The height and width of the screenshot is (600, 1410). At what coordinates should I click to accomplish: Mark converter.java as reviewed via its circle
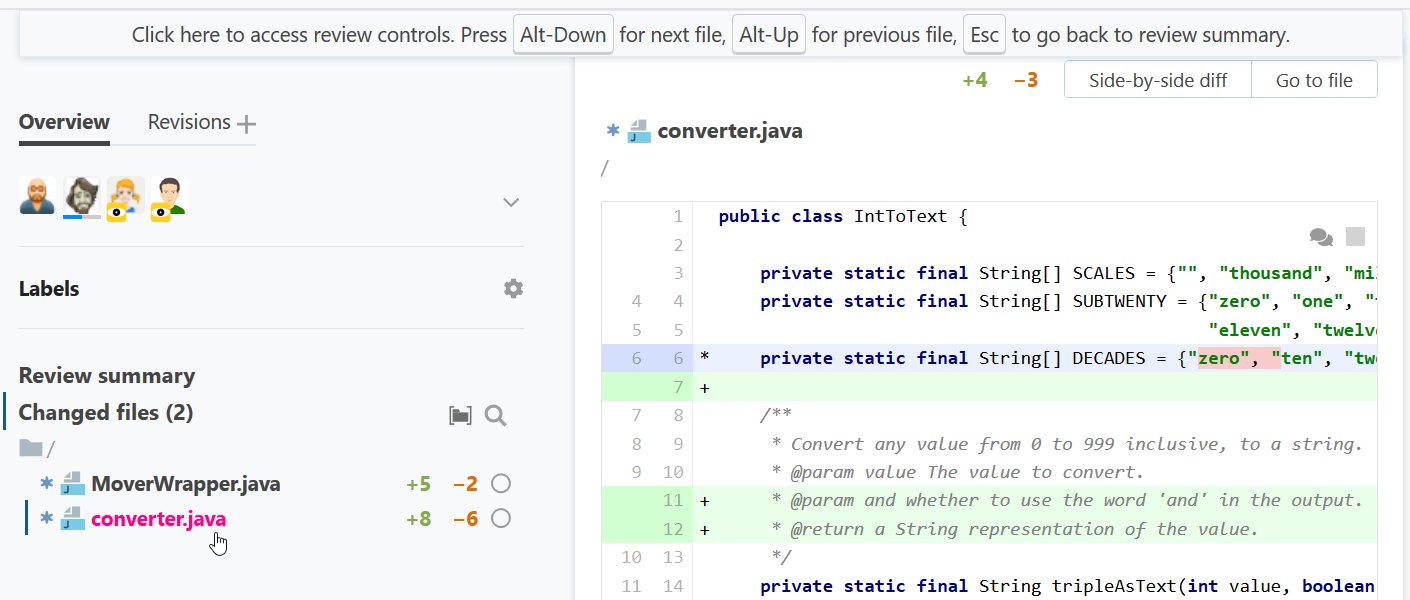(501, 518)
